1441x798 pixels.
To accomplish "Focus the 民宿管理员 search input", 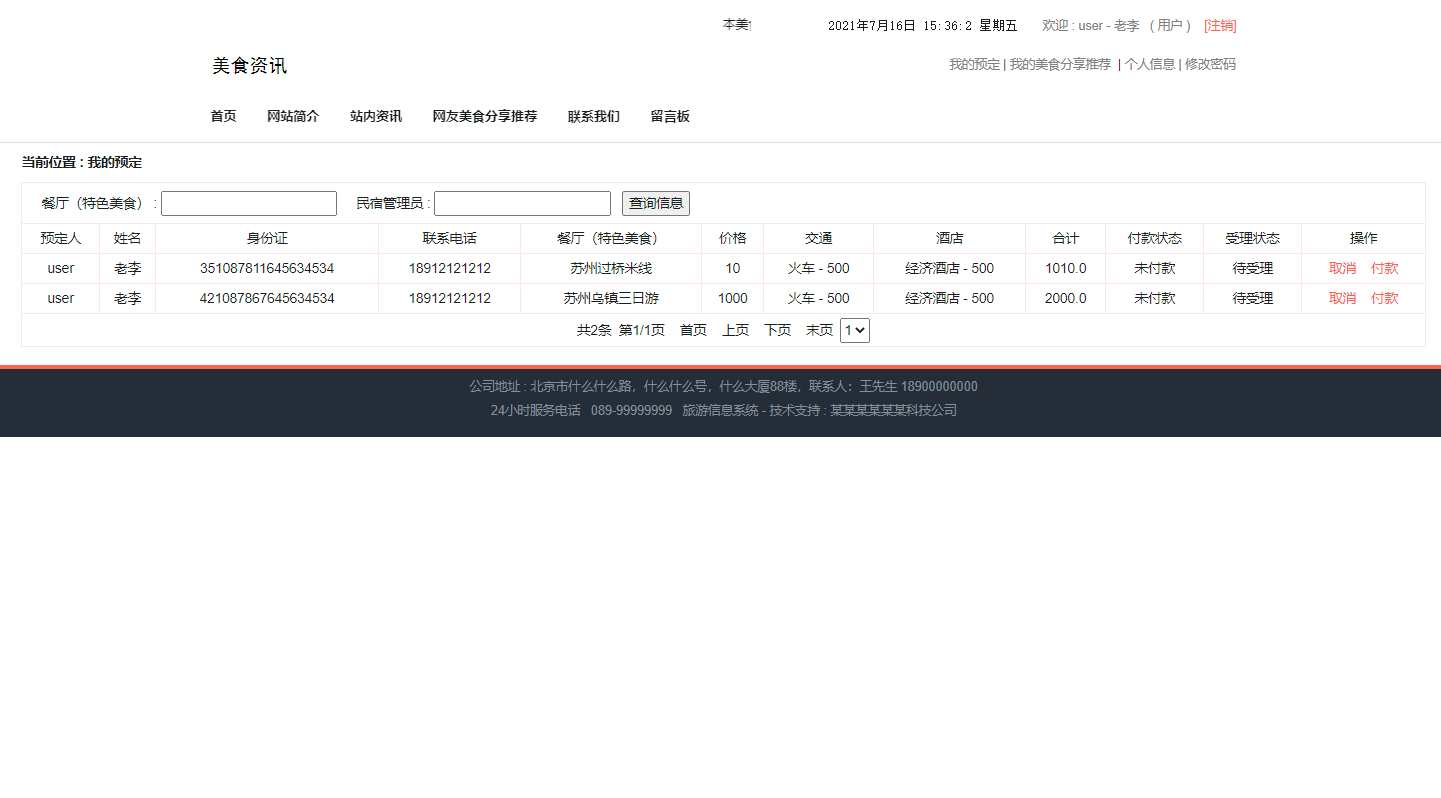I will click(522, 204).
